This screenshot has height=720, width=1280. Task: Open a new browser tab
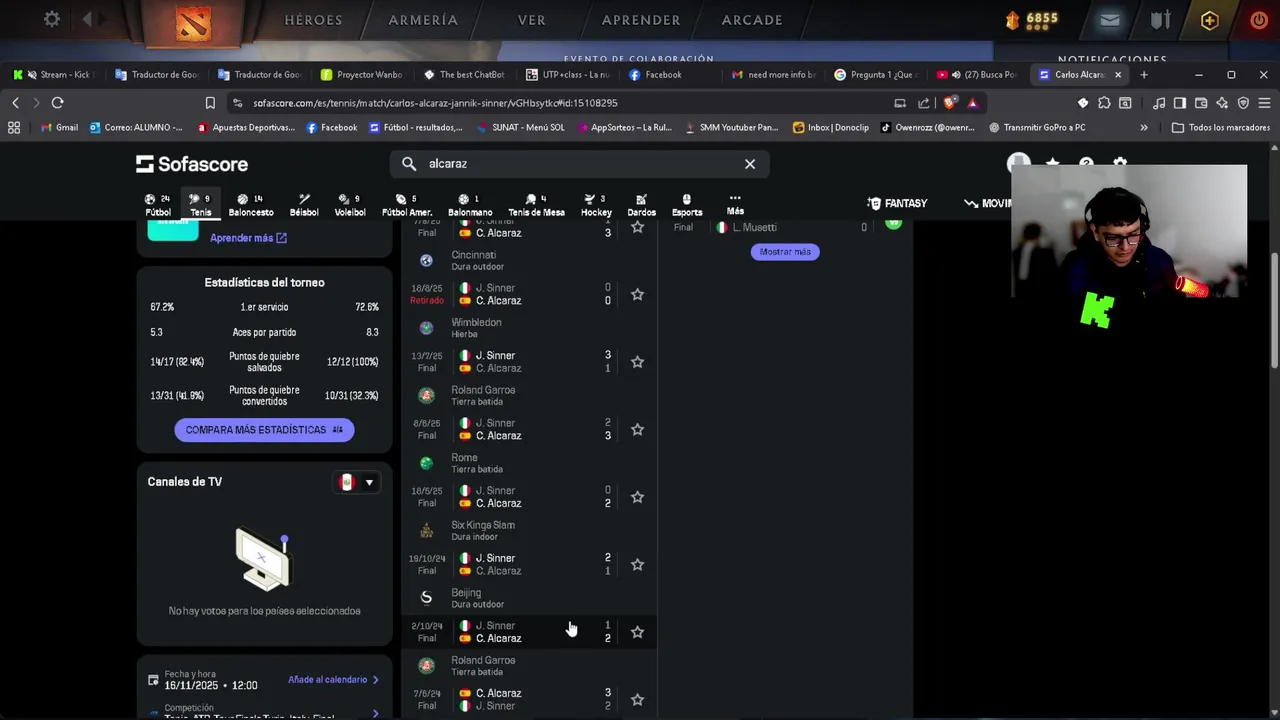point(1144,74)
